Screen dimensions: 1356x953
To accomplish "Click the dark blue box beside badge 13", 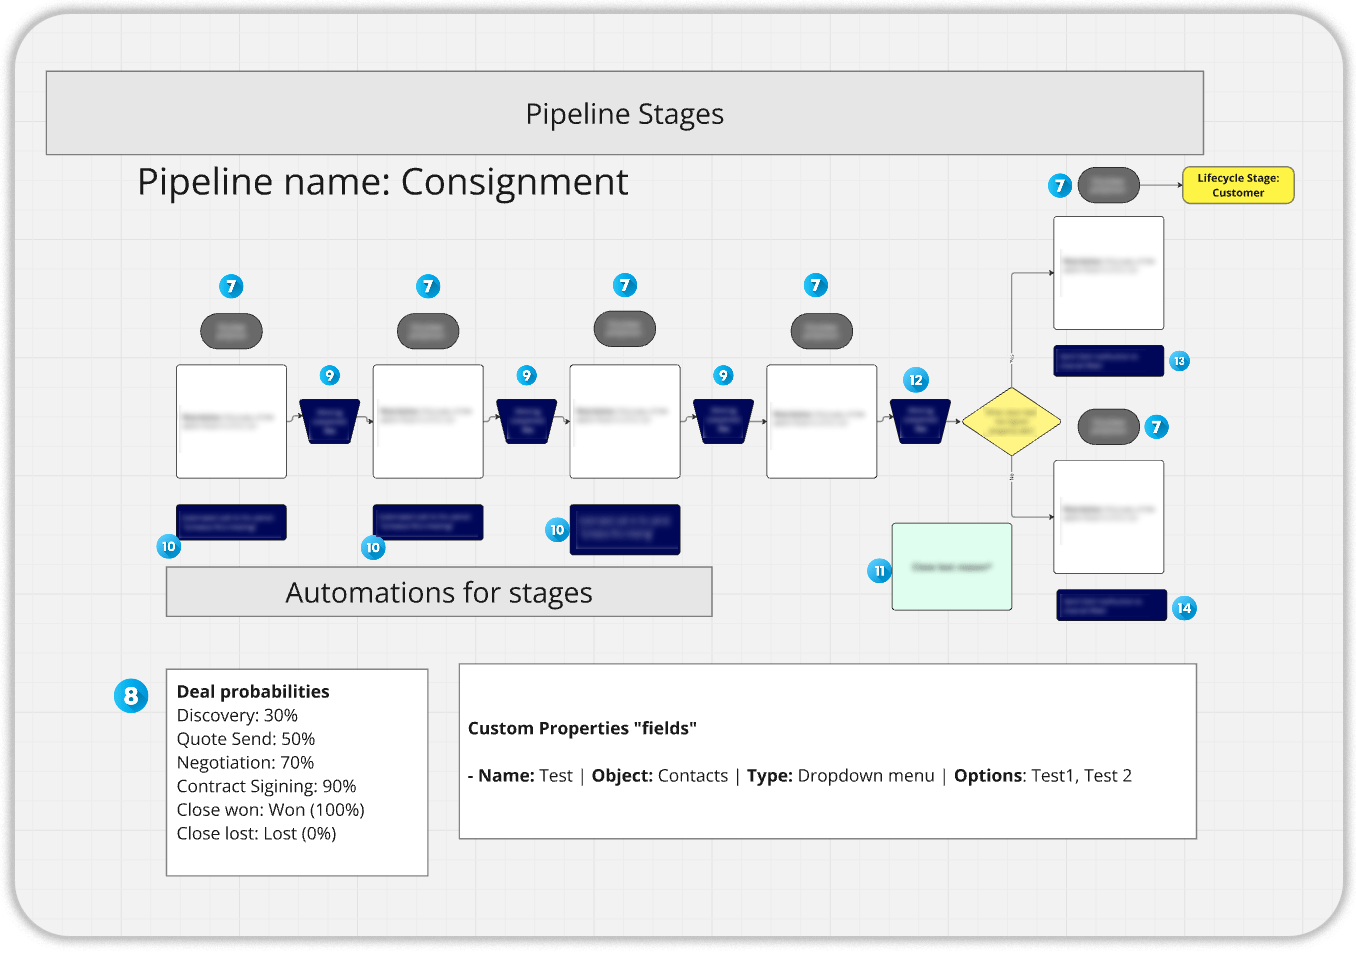I will coord(1108,360).
